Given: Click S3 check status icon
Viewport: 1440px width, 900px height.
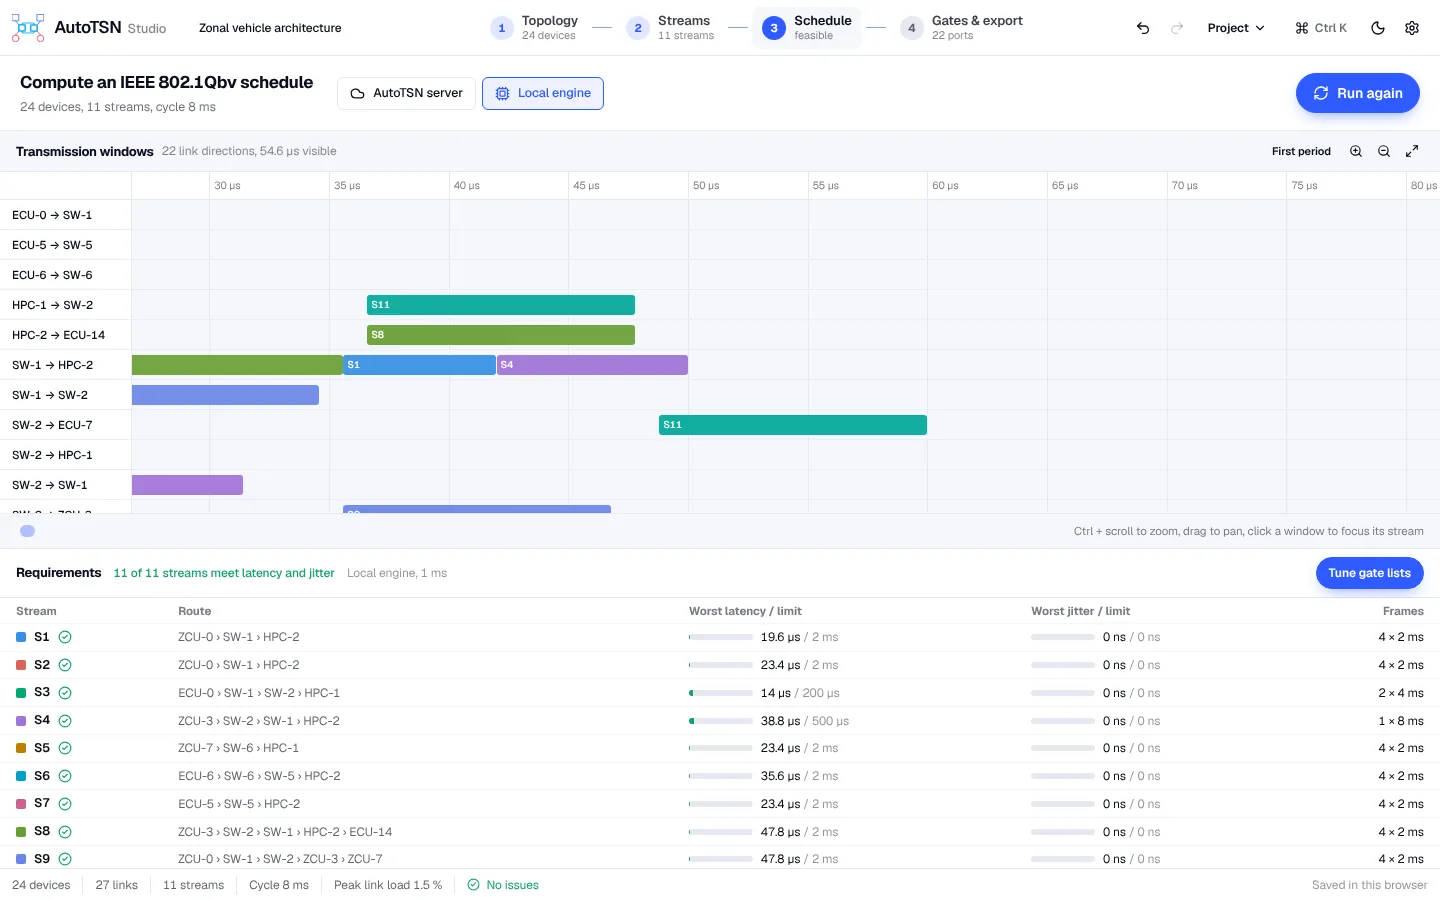Looking at the screenshot, I should tap(65, 693).
